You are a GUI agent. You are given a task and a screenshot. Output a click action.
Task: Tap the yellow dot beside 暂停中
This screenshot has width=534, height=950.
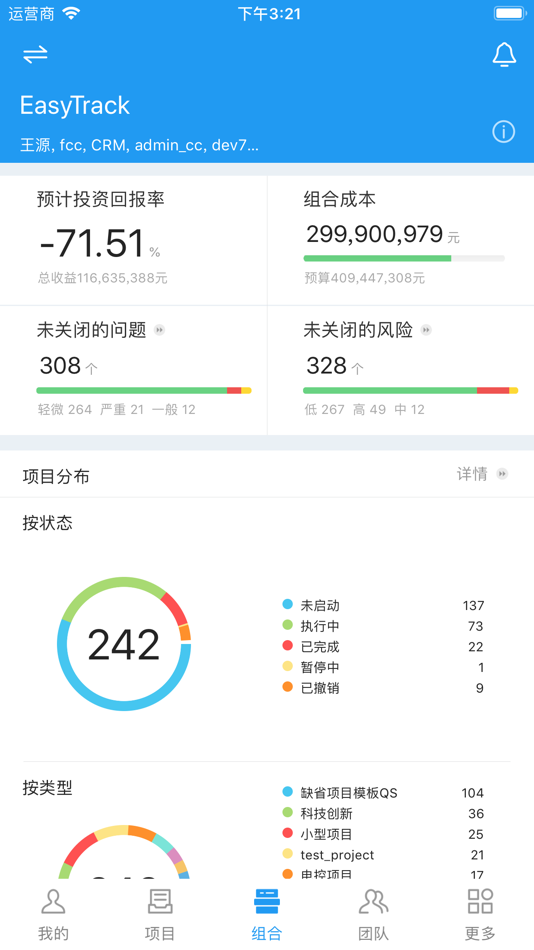(x=288, y=666)
